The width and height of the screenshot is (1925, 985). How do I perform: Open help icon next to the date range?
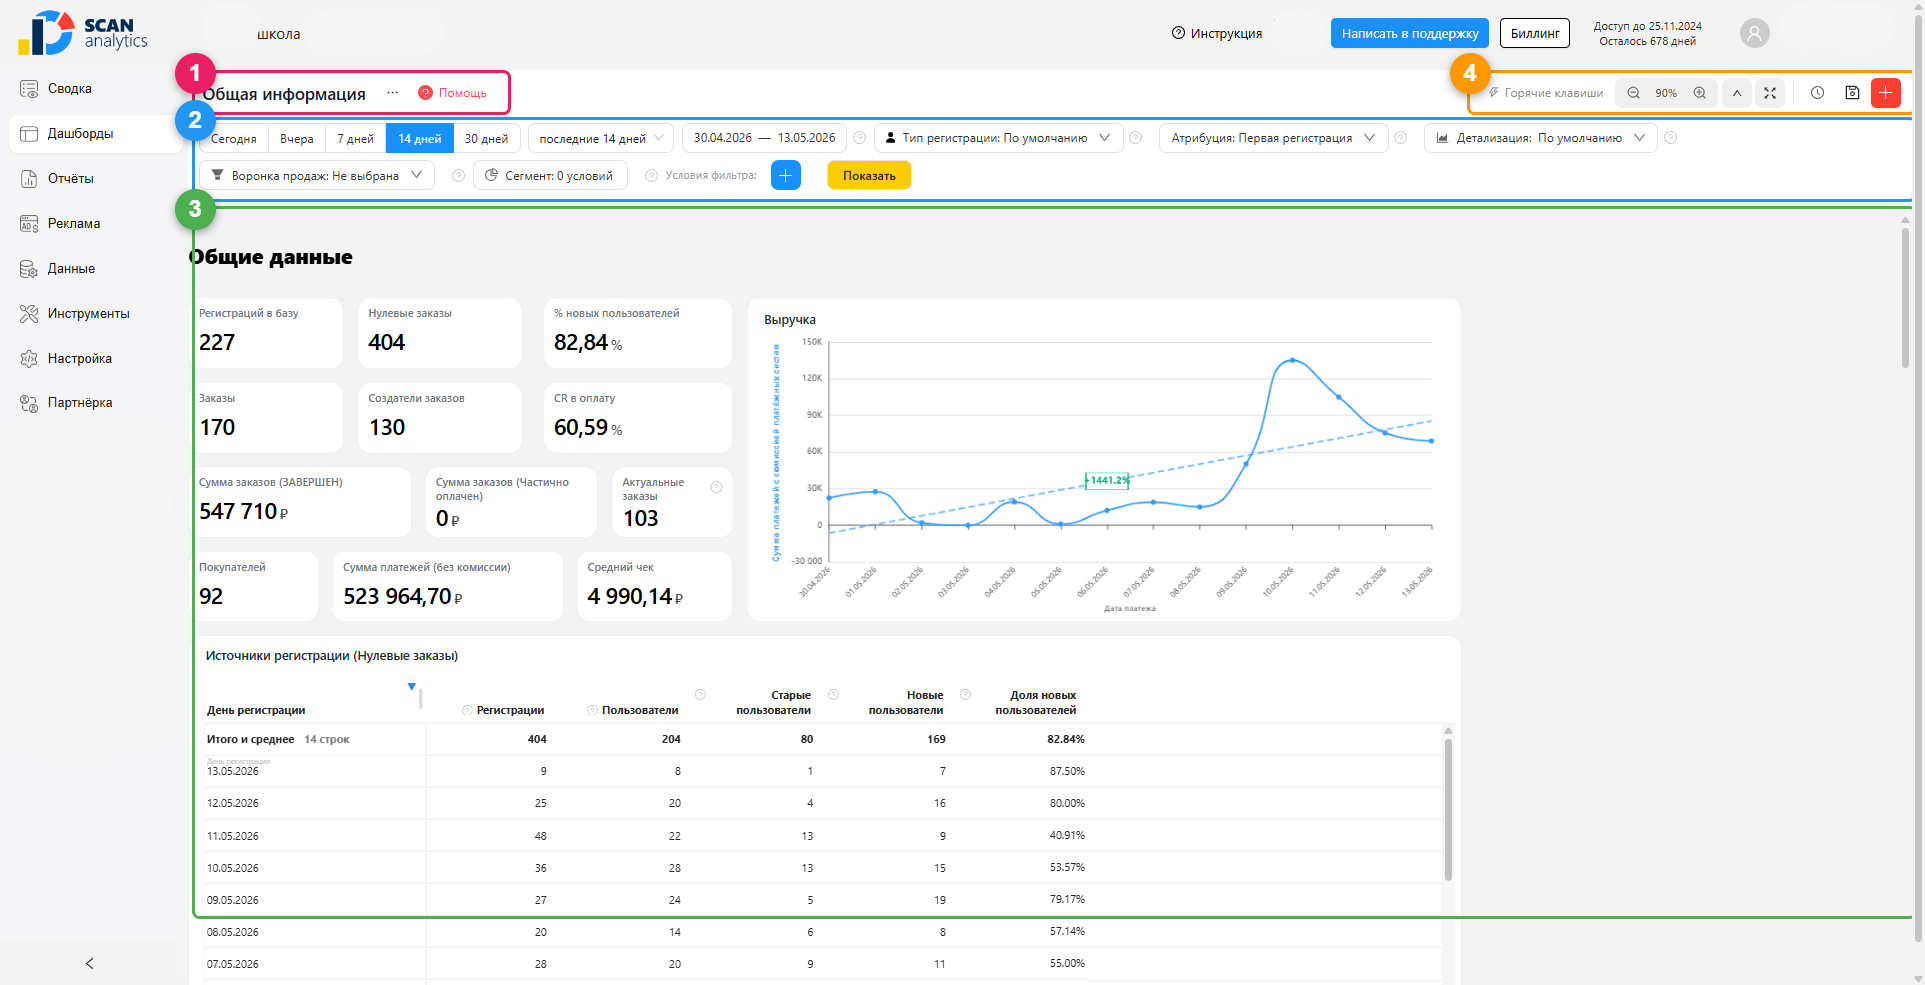pyautogui.click(x=859, y=138)
